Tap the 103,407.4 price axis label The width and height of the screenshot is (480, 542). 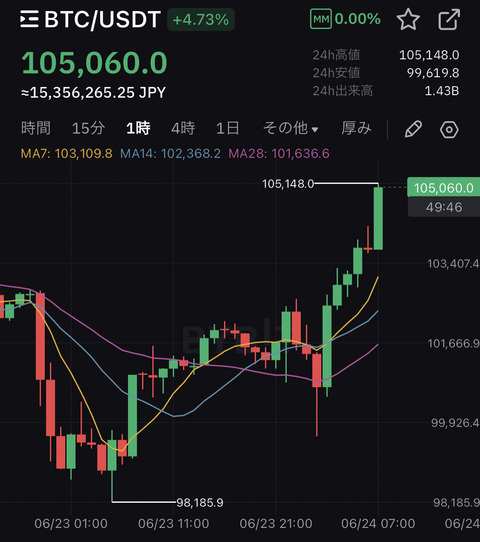pos(453,264)
